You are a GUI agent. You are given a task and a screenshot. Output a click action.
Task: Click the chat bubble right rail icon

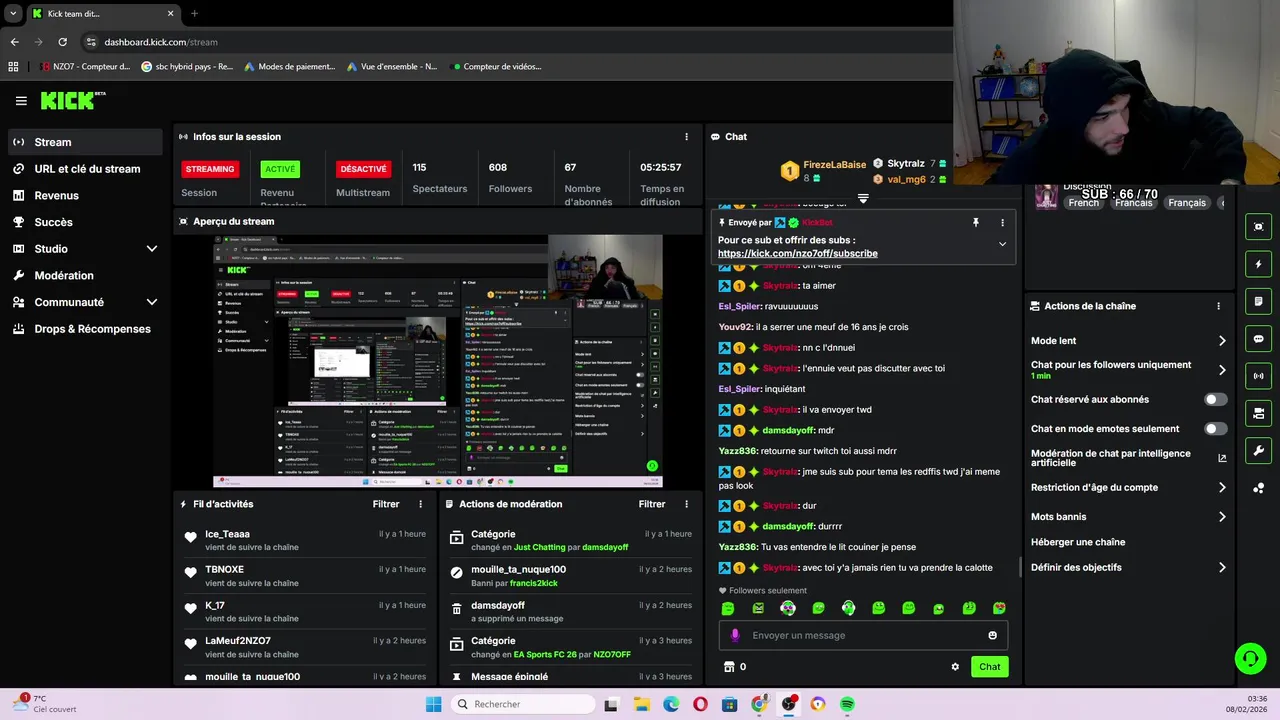point(1258,339)
